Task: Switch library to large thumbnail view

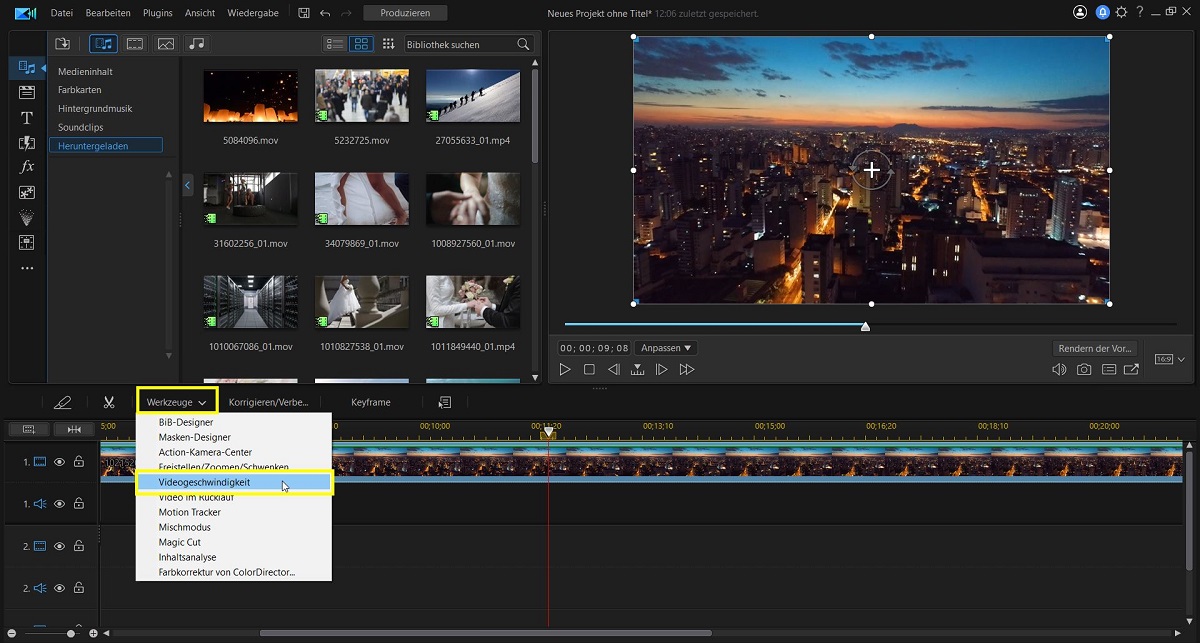Action: tap(362, 44)
